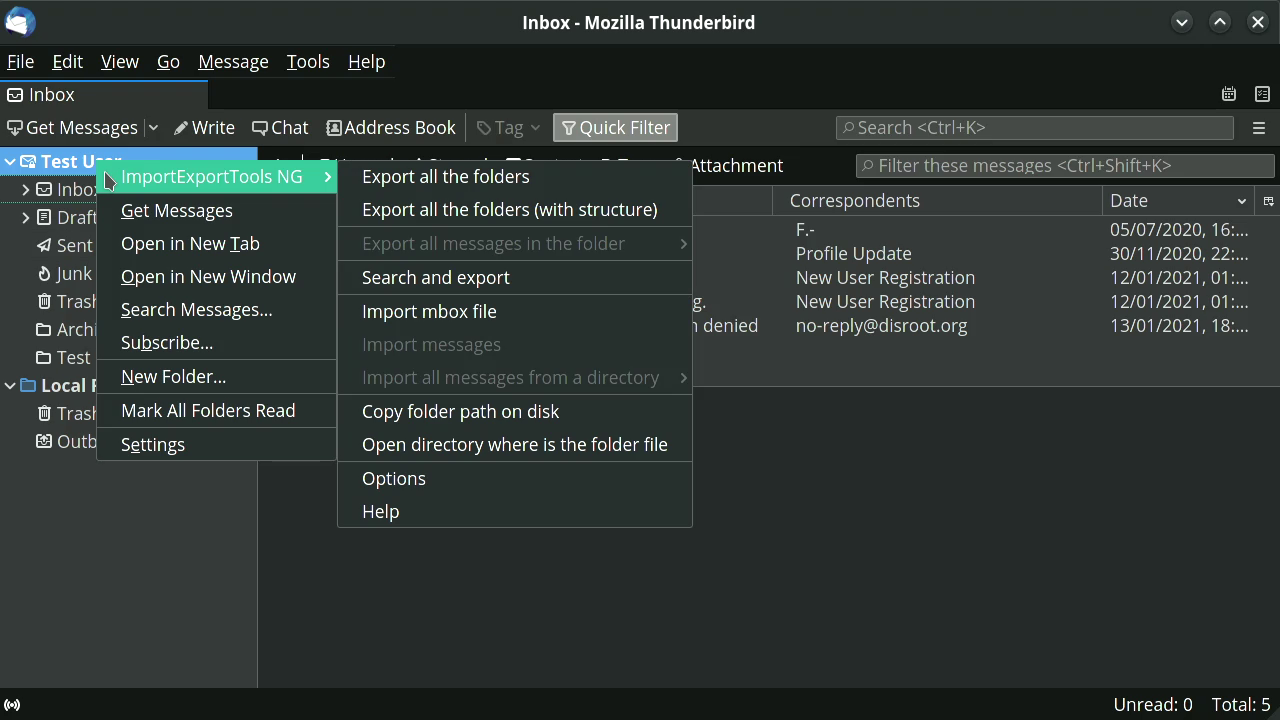Collapse the Test User account tree
1280x720 pixels.
point(10,161)
